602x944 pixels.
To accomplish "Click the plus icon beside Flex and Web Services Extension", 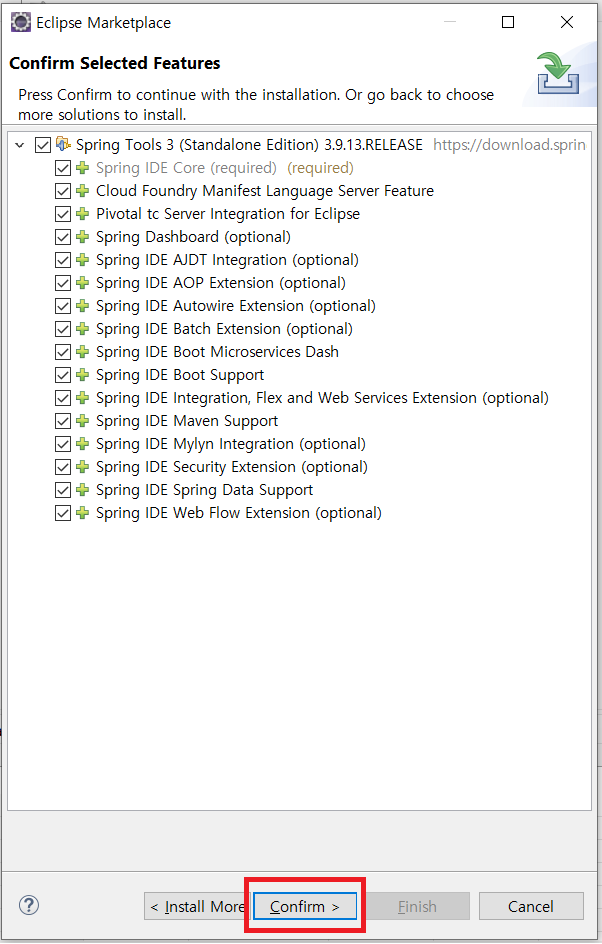I will pos(82,398).
